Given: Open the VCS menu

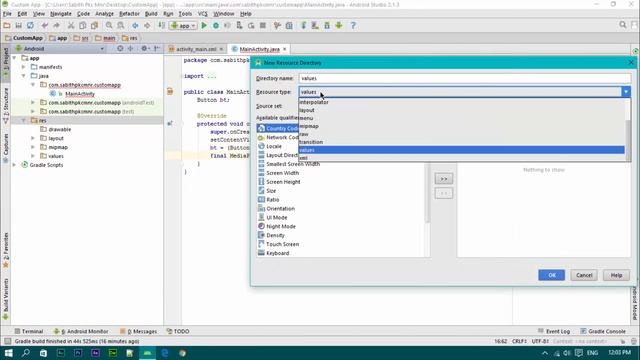Looking at the screenshot, I should (202, 13).
